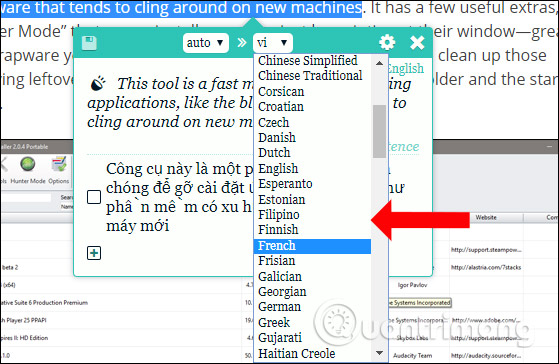Image resolution: width=559 pixels, height=364 pixels.
Task: Click the Website column header
Action: [486, 217]
